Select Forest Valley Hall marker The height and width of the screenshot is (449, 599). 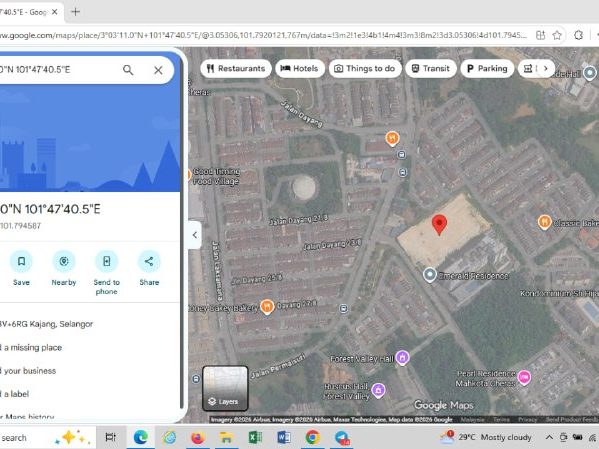pyautogui.click(x=402, y=358)
